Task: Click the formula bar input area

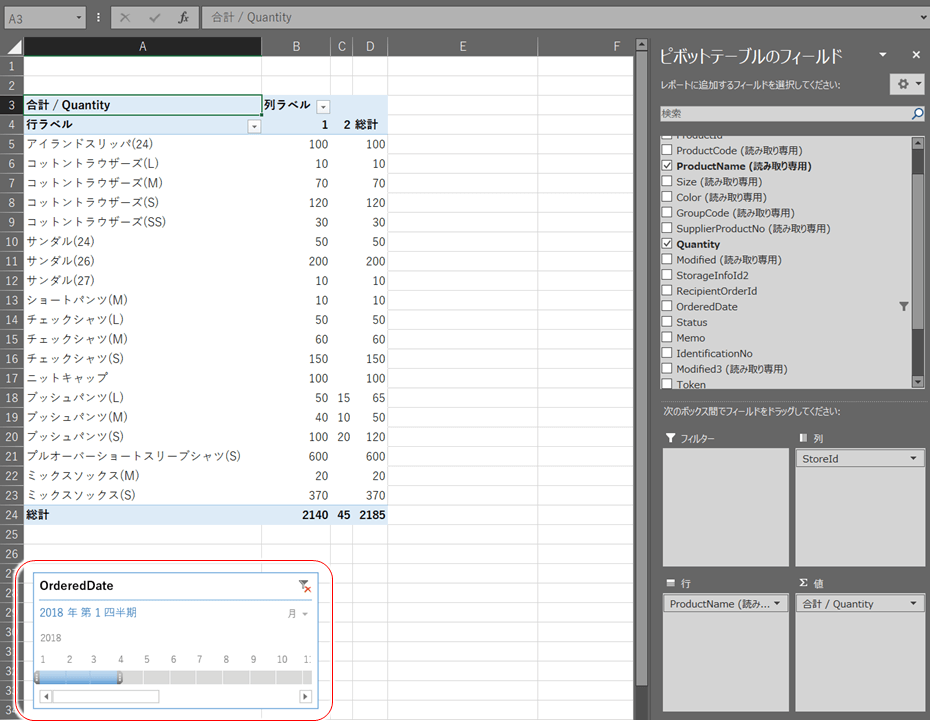Action: click(x=558, y=18)
